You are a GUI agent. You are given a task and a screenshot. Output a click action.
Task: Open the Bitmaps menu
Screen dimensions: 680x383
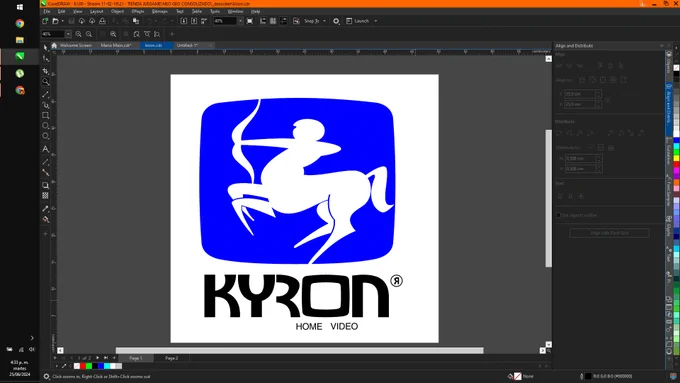pyautogui.click(x=160, y=11)
